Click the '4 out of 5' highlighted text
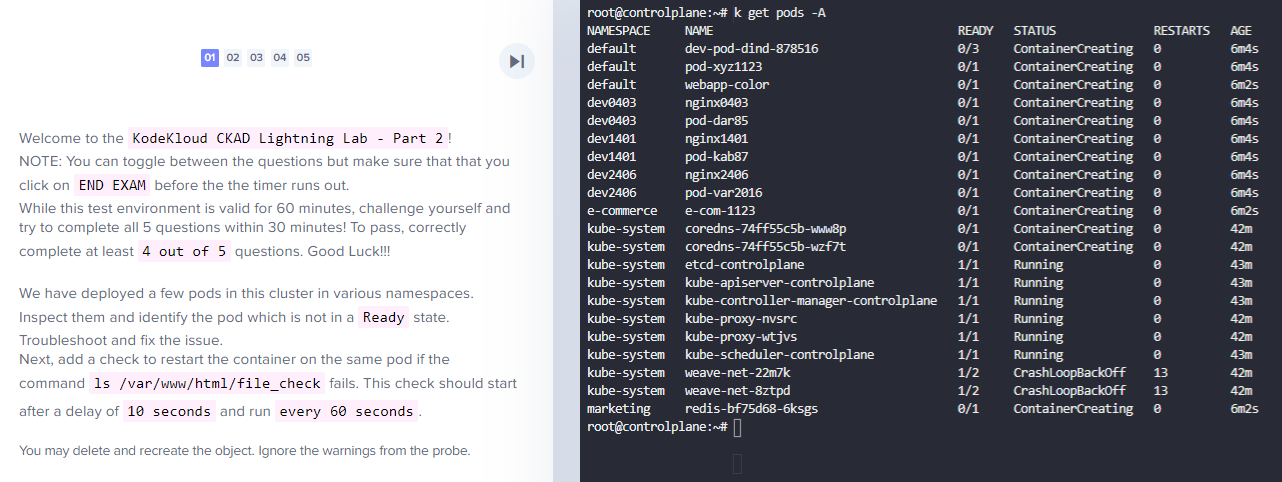Screen dimensions: 1282x482 (184, 252)
